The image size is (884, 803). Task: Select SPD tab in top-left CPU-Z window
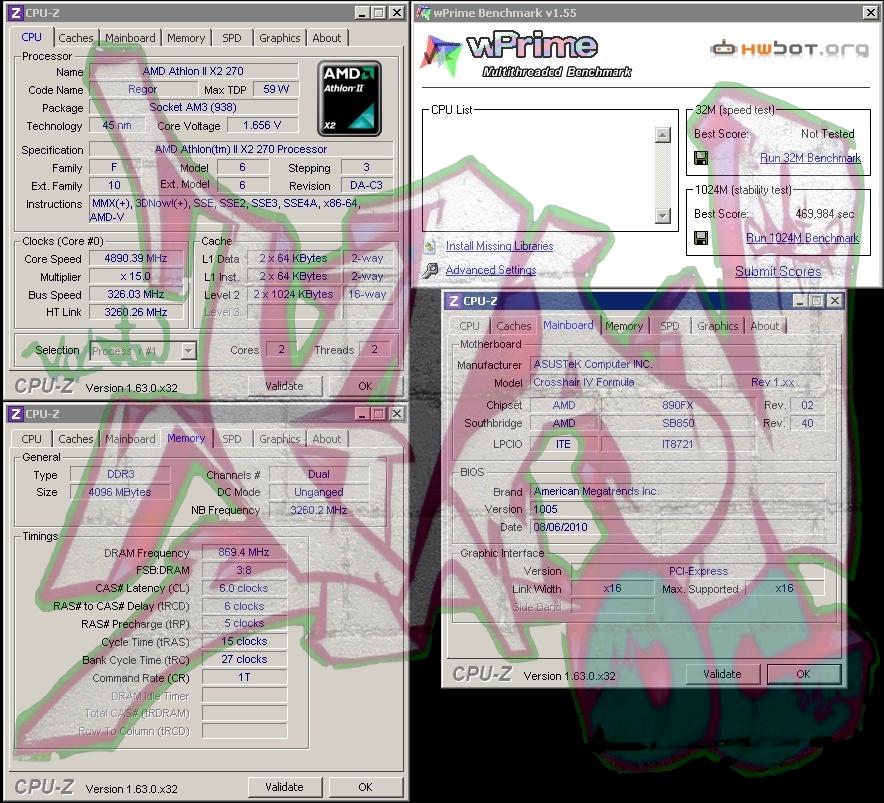231,38
